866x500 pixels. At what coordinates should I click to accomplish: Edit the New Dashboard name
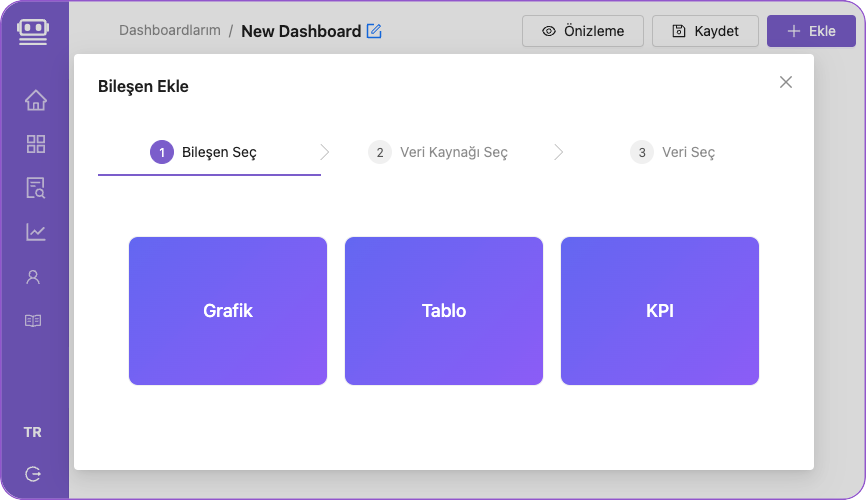374,31
